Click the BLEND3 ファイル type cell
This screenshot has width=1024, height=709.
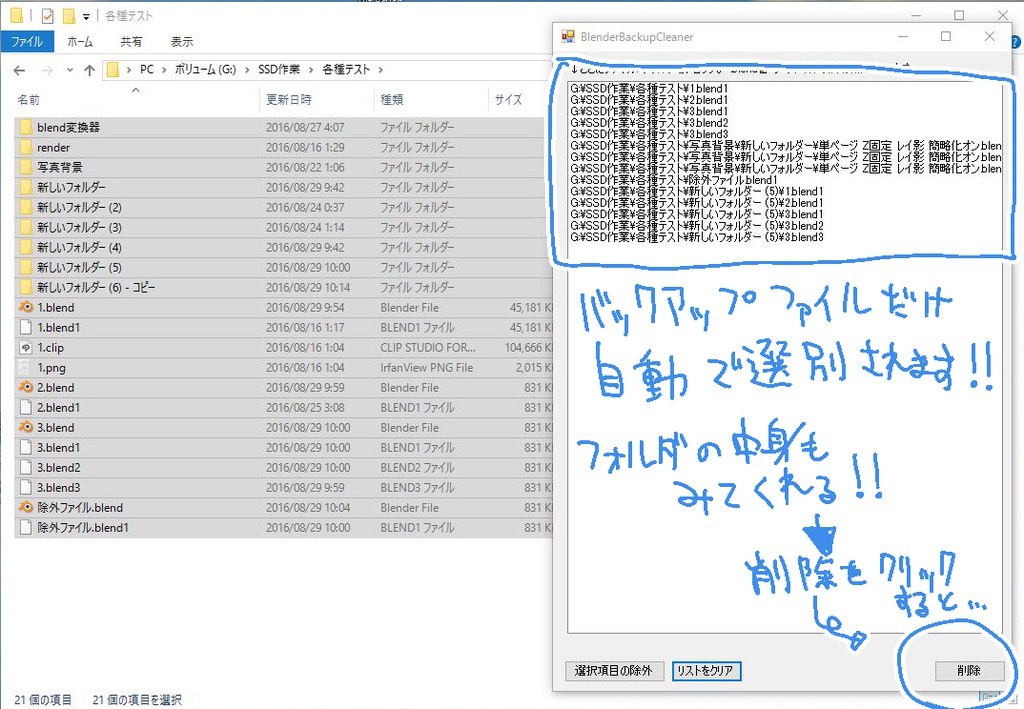tap(417, 488)
